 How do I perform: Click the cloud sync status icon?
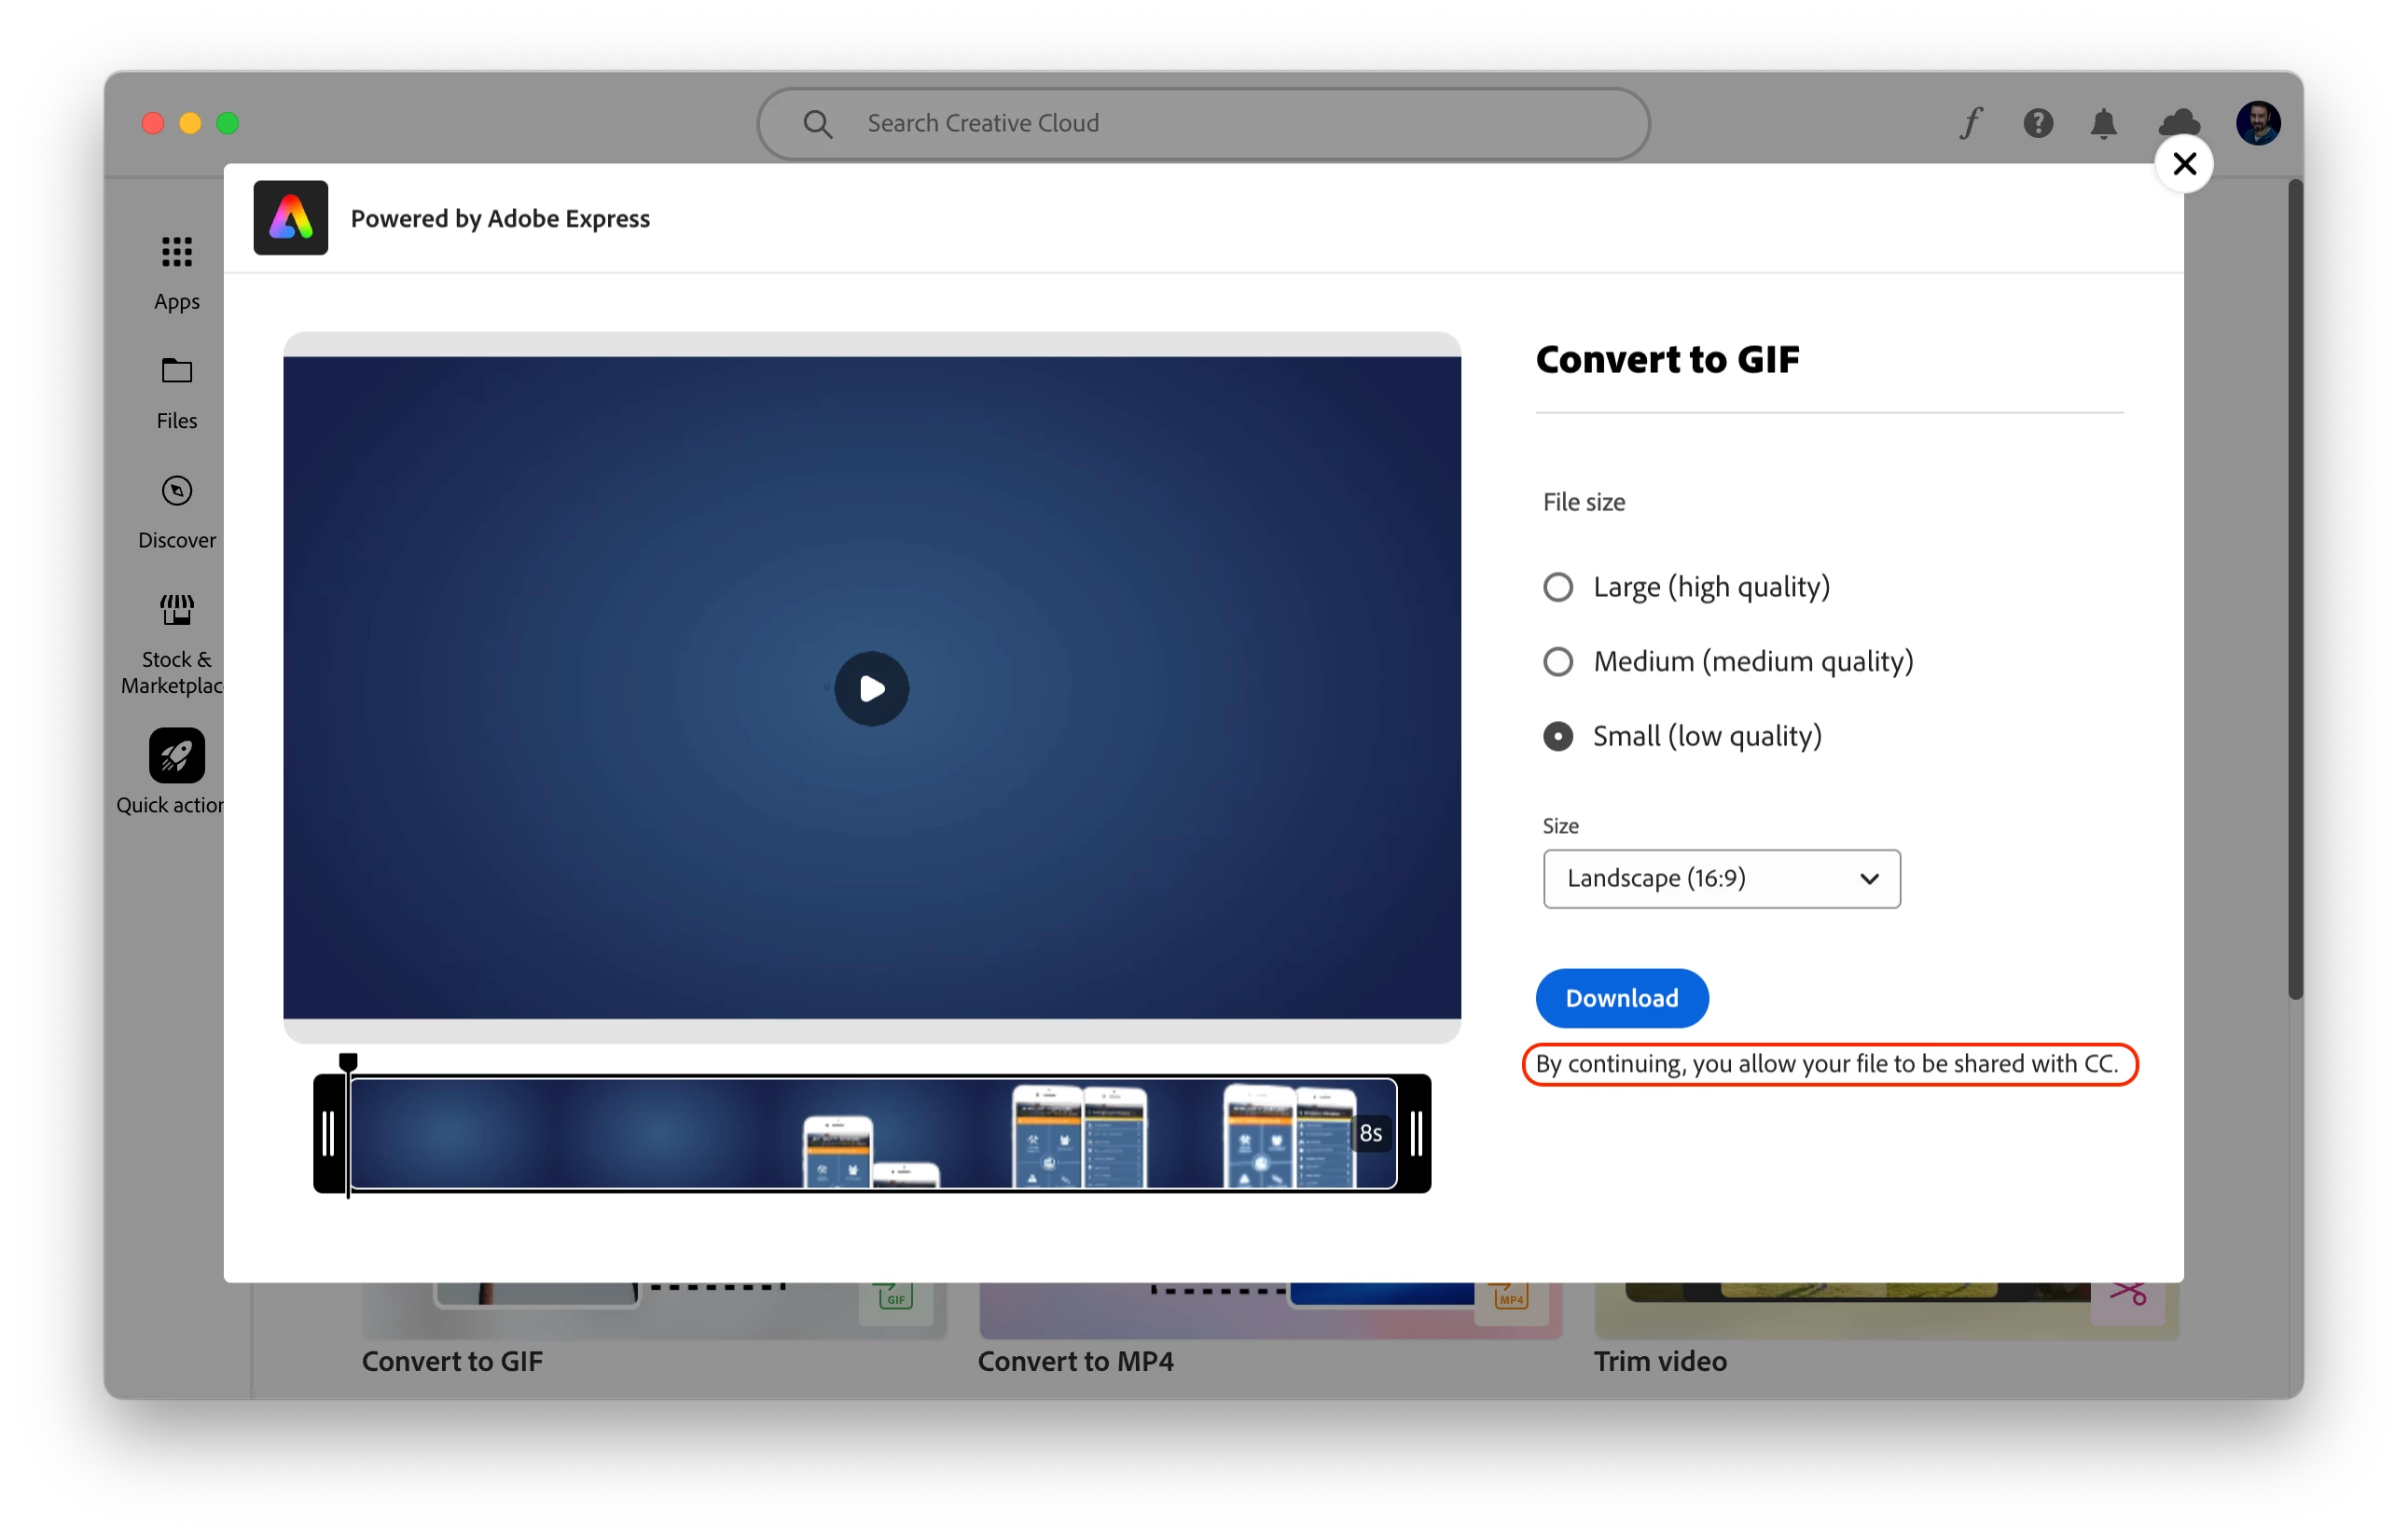[x=2179, y=123]
